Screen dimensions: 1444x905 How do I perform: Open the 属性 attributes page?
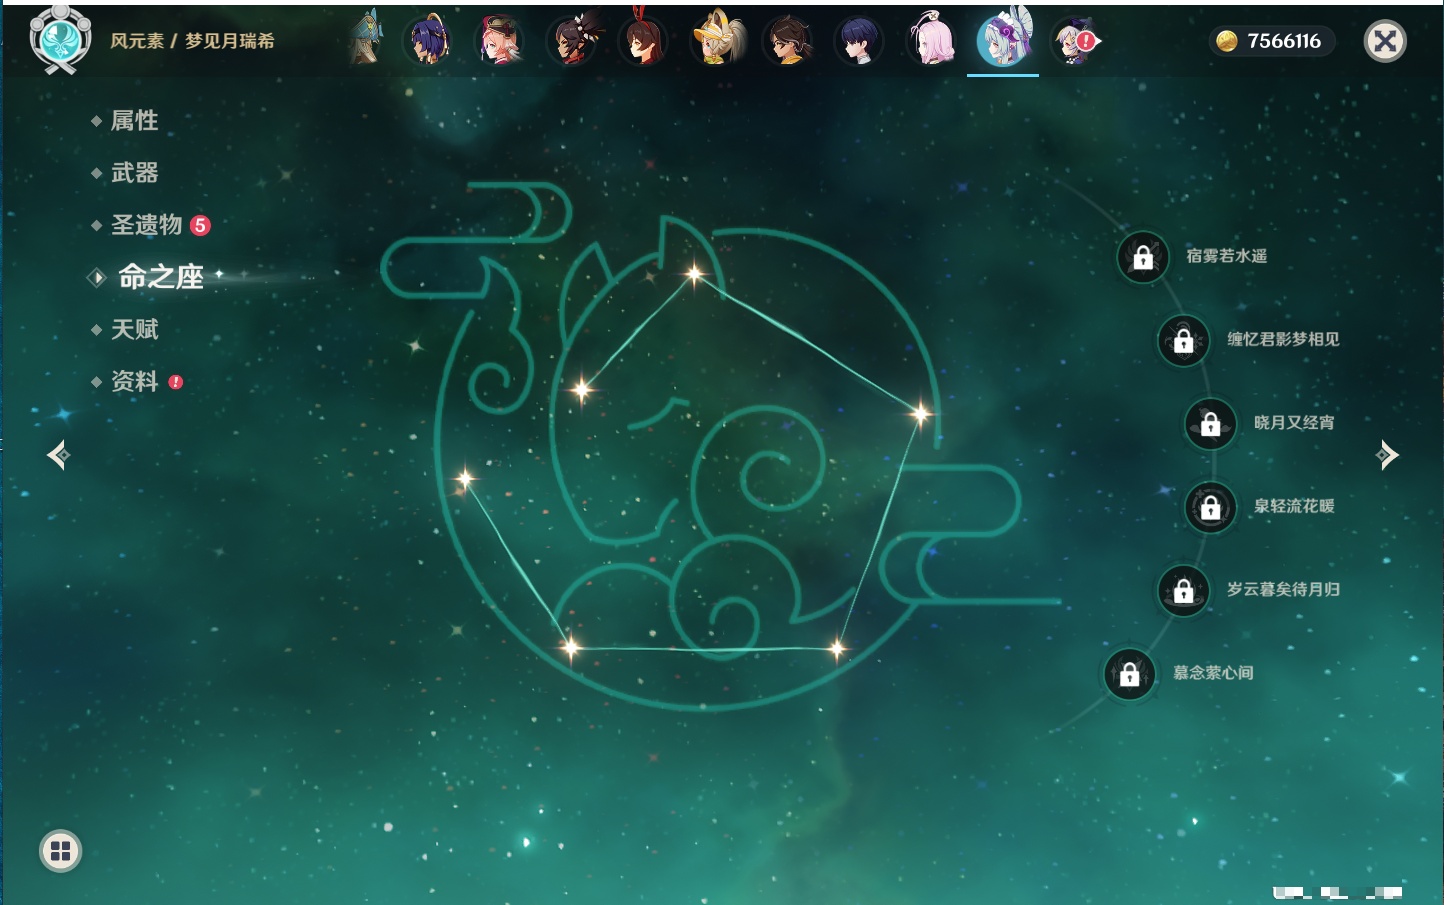(x=134, y=121)
